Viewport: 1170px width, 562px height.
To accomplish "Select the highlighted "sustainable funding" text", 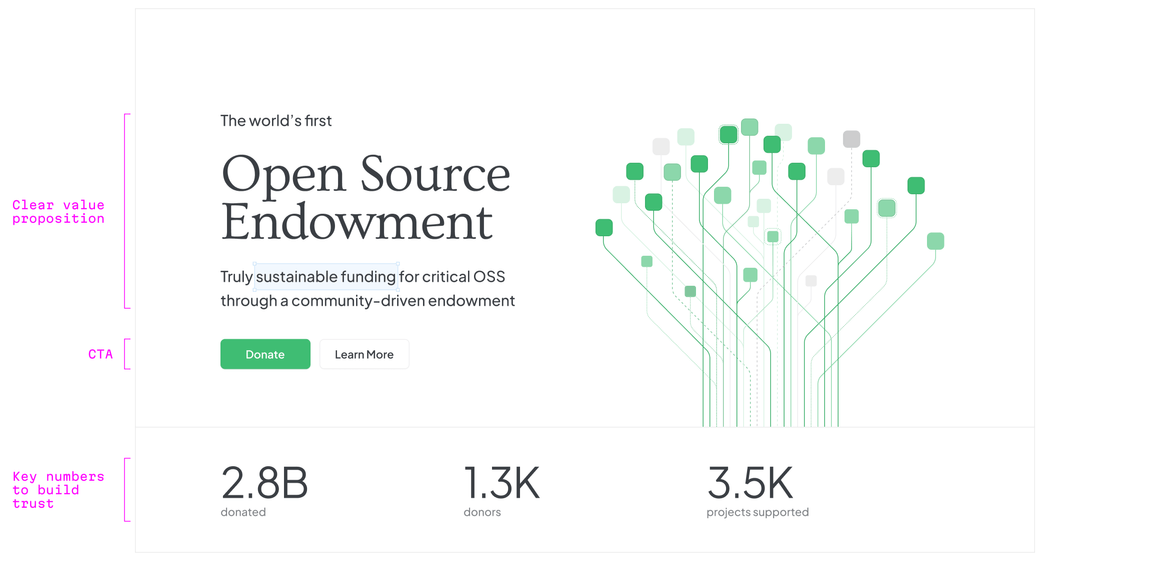I will 326,276.
